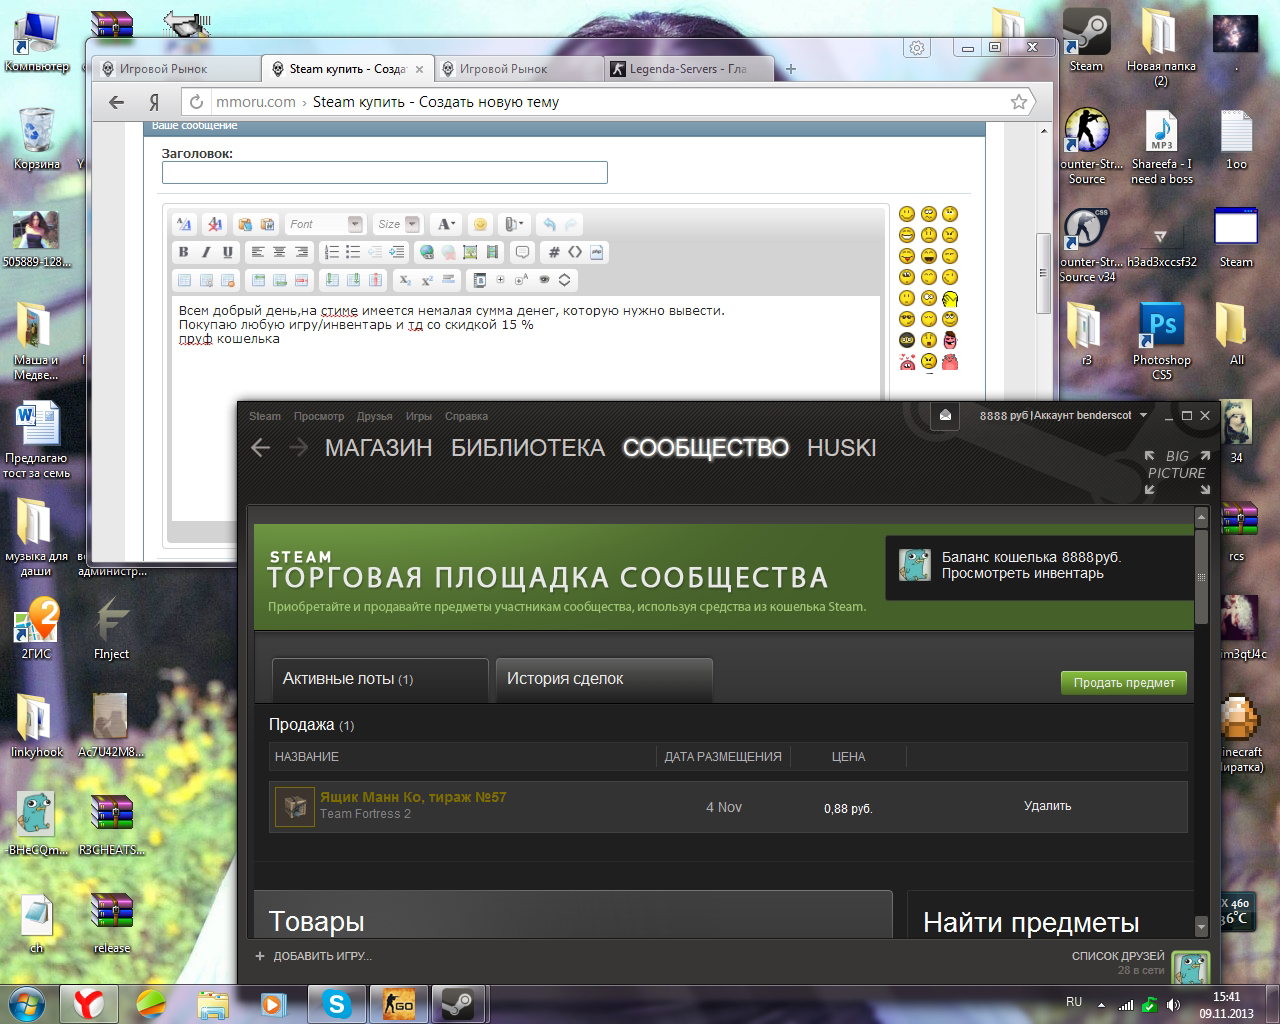Open browser settings gear icon
The image size is (1280, 1024).
pyautogui.click(x=917, y=47)
